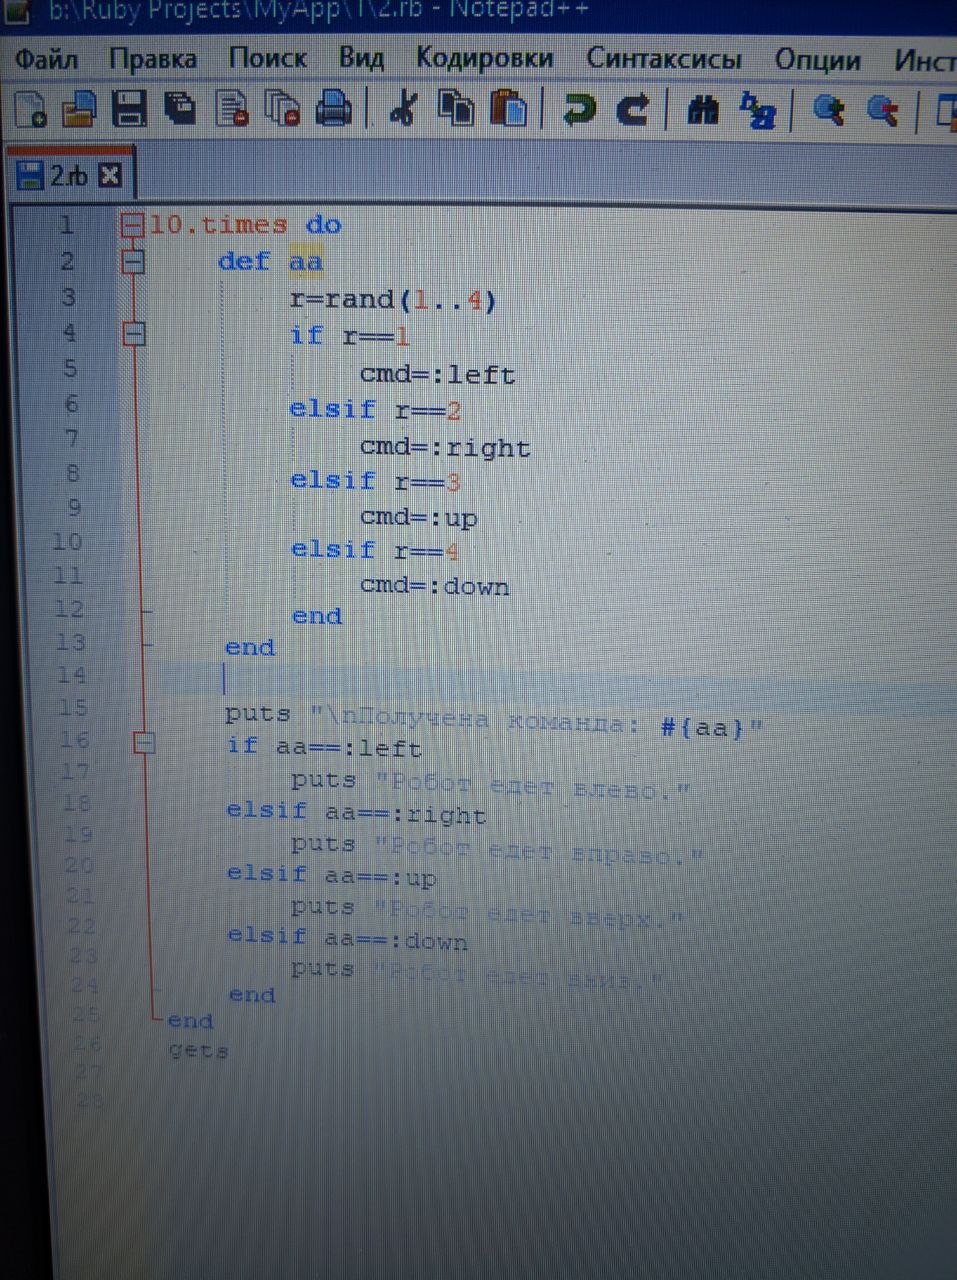Collapse the def aa fold marker
This screenshot has width=957, height=1280.
pyautogui.click(x=133, y=262)
